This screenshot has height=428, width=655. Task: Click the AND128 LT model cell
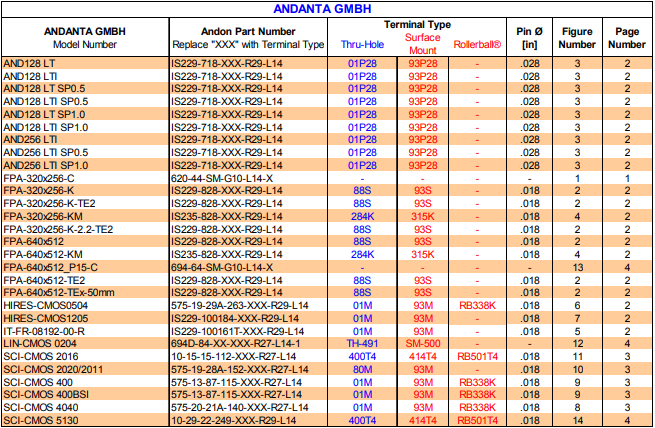[x=29, y=63]
